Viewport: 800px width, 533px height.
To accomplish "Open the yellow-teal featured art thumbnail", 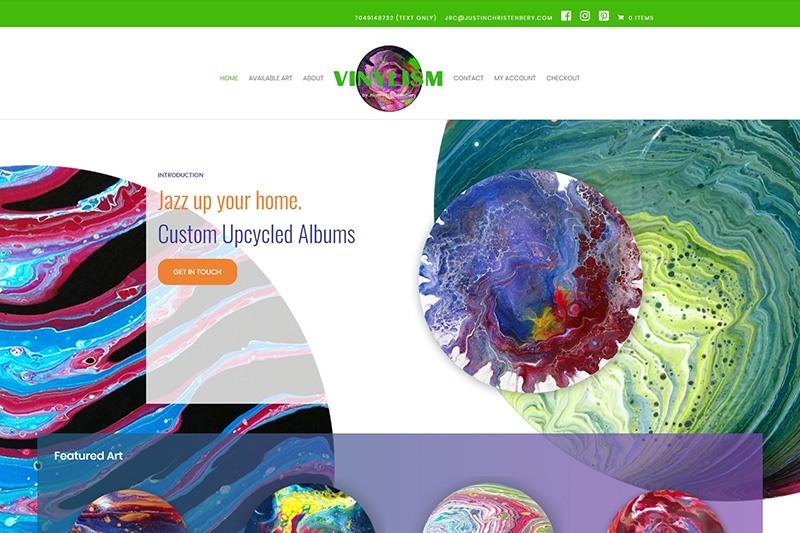I will pos(310,509).
